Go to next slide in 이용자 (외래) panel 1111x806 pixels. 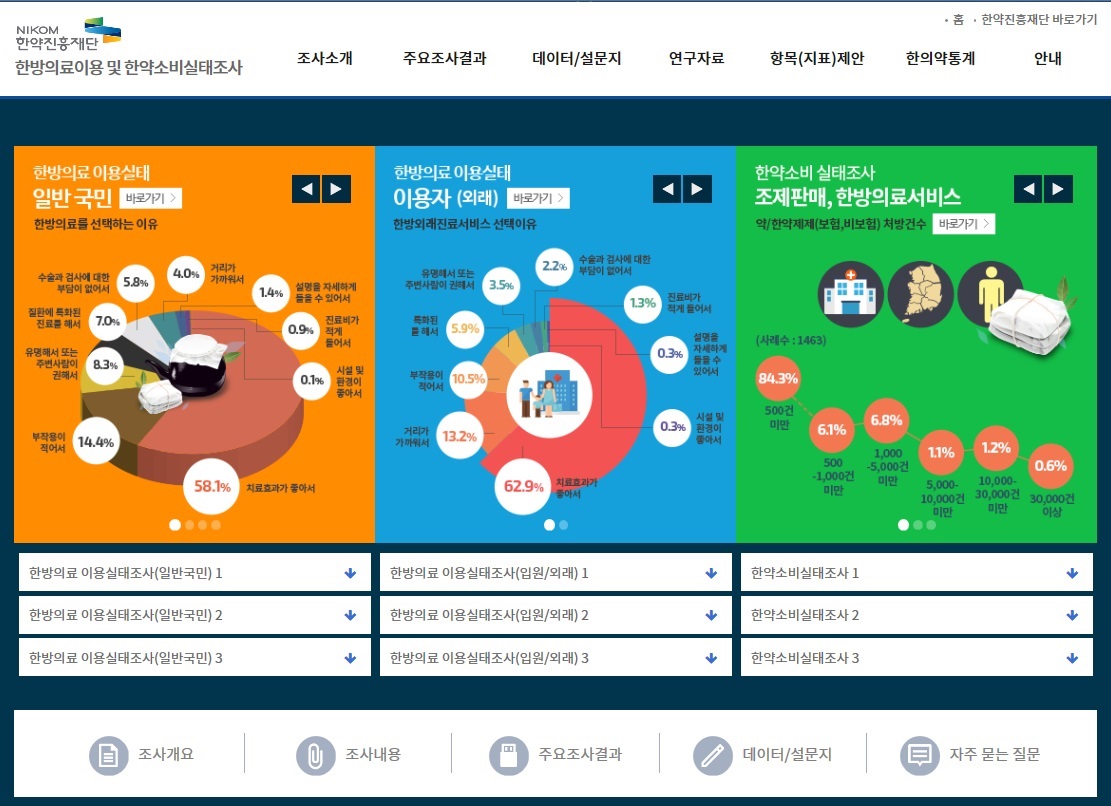(697, 188)
